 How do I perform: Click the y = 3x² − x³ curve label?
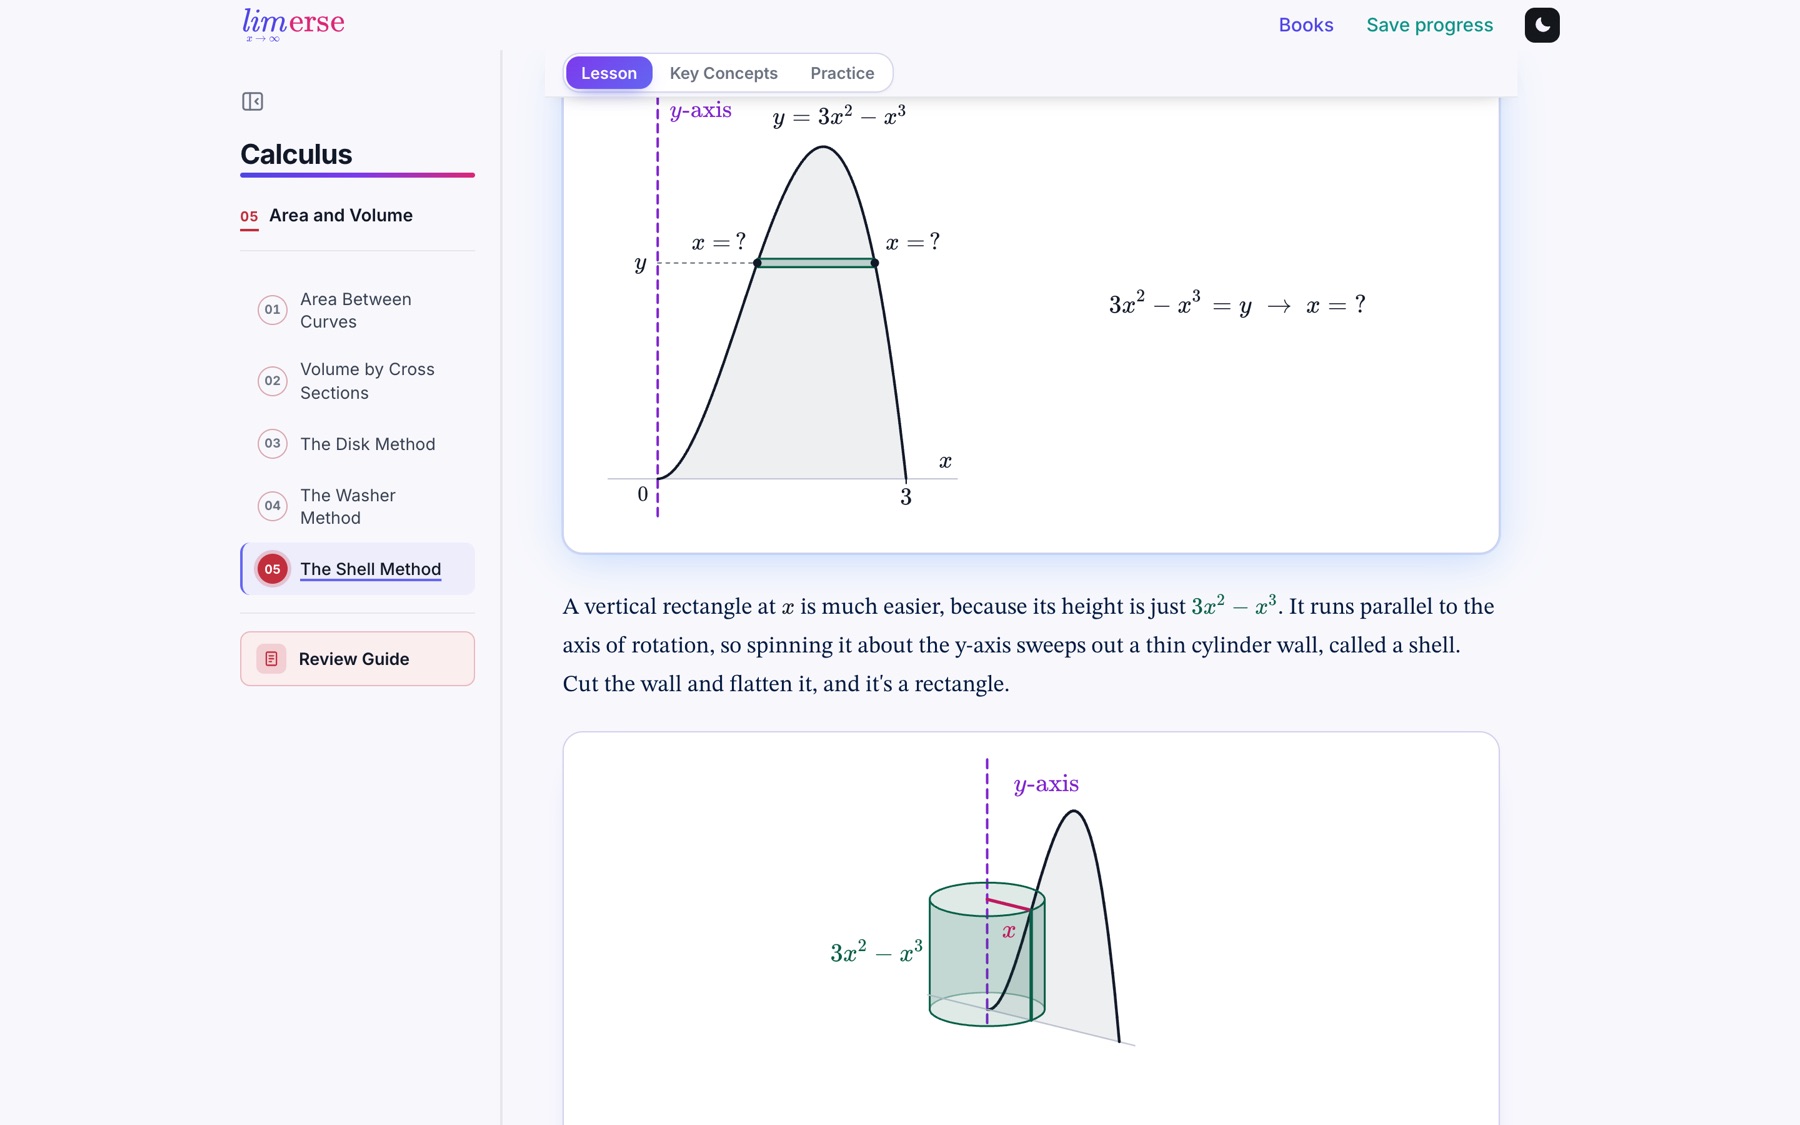pos(839,117)
